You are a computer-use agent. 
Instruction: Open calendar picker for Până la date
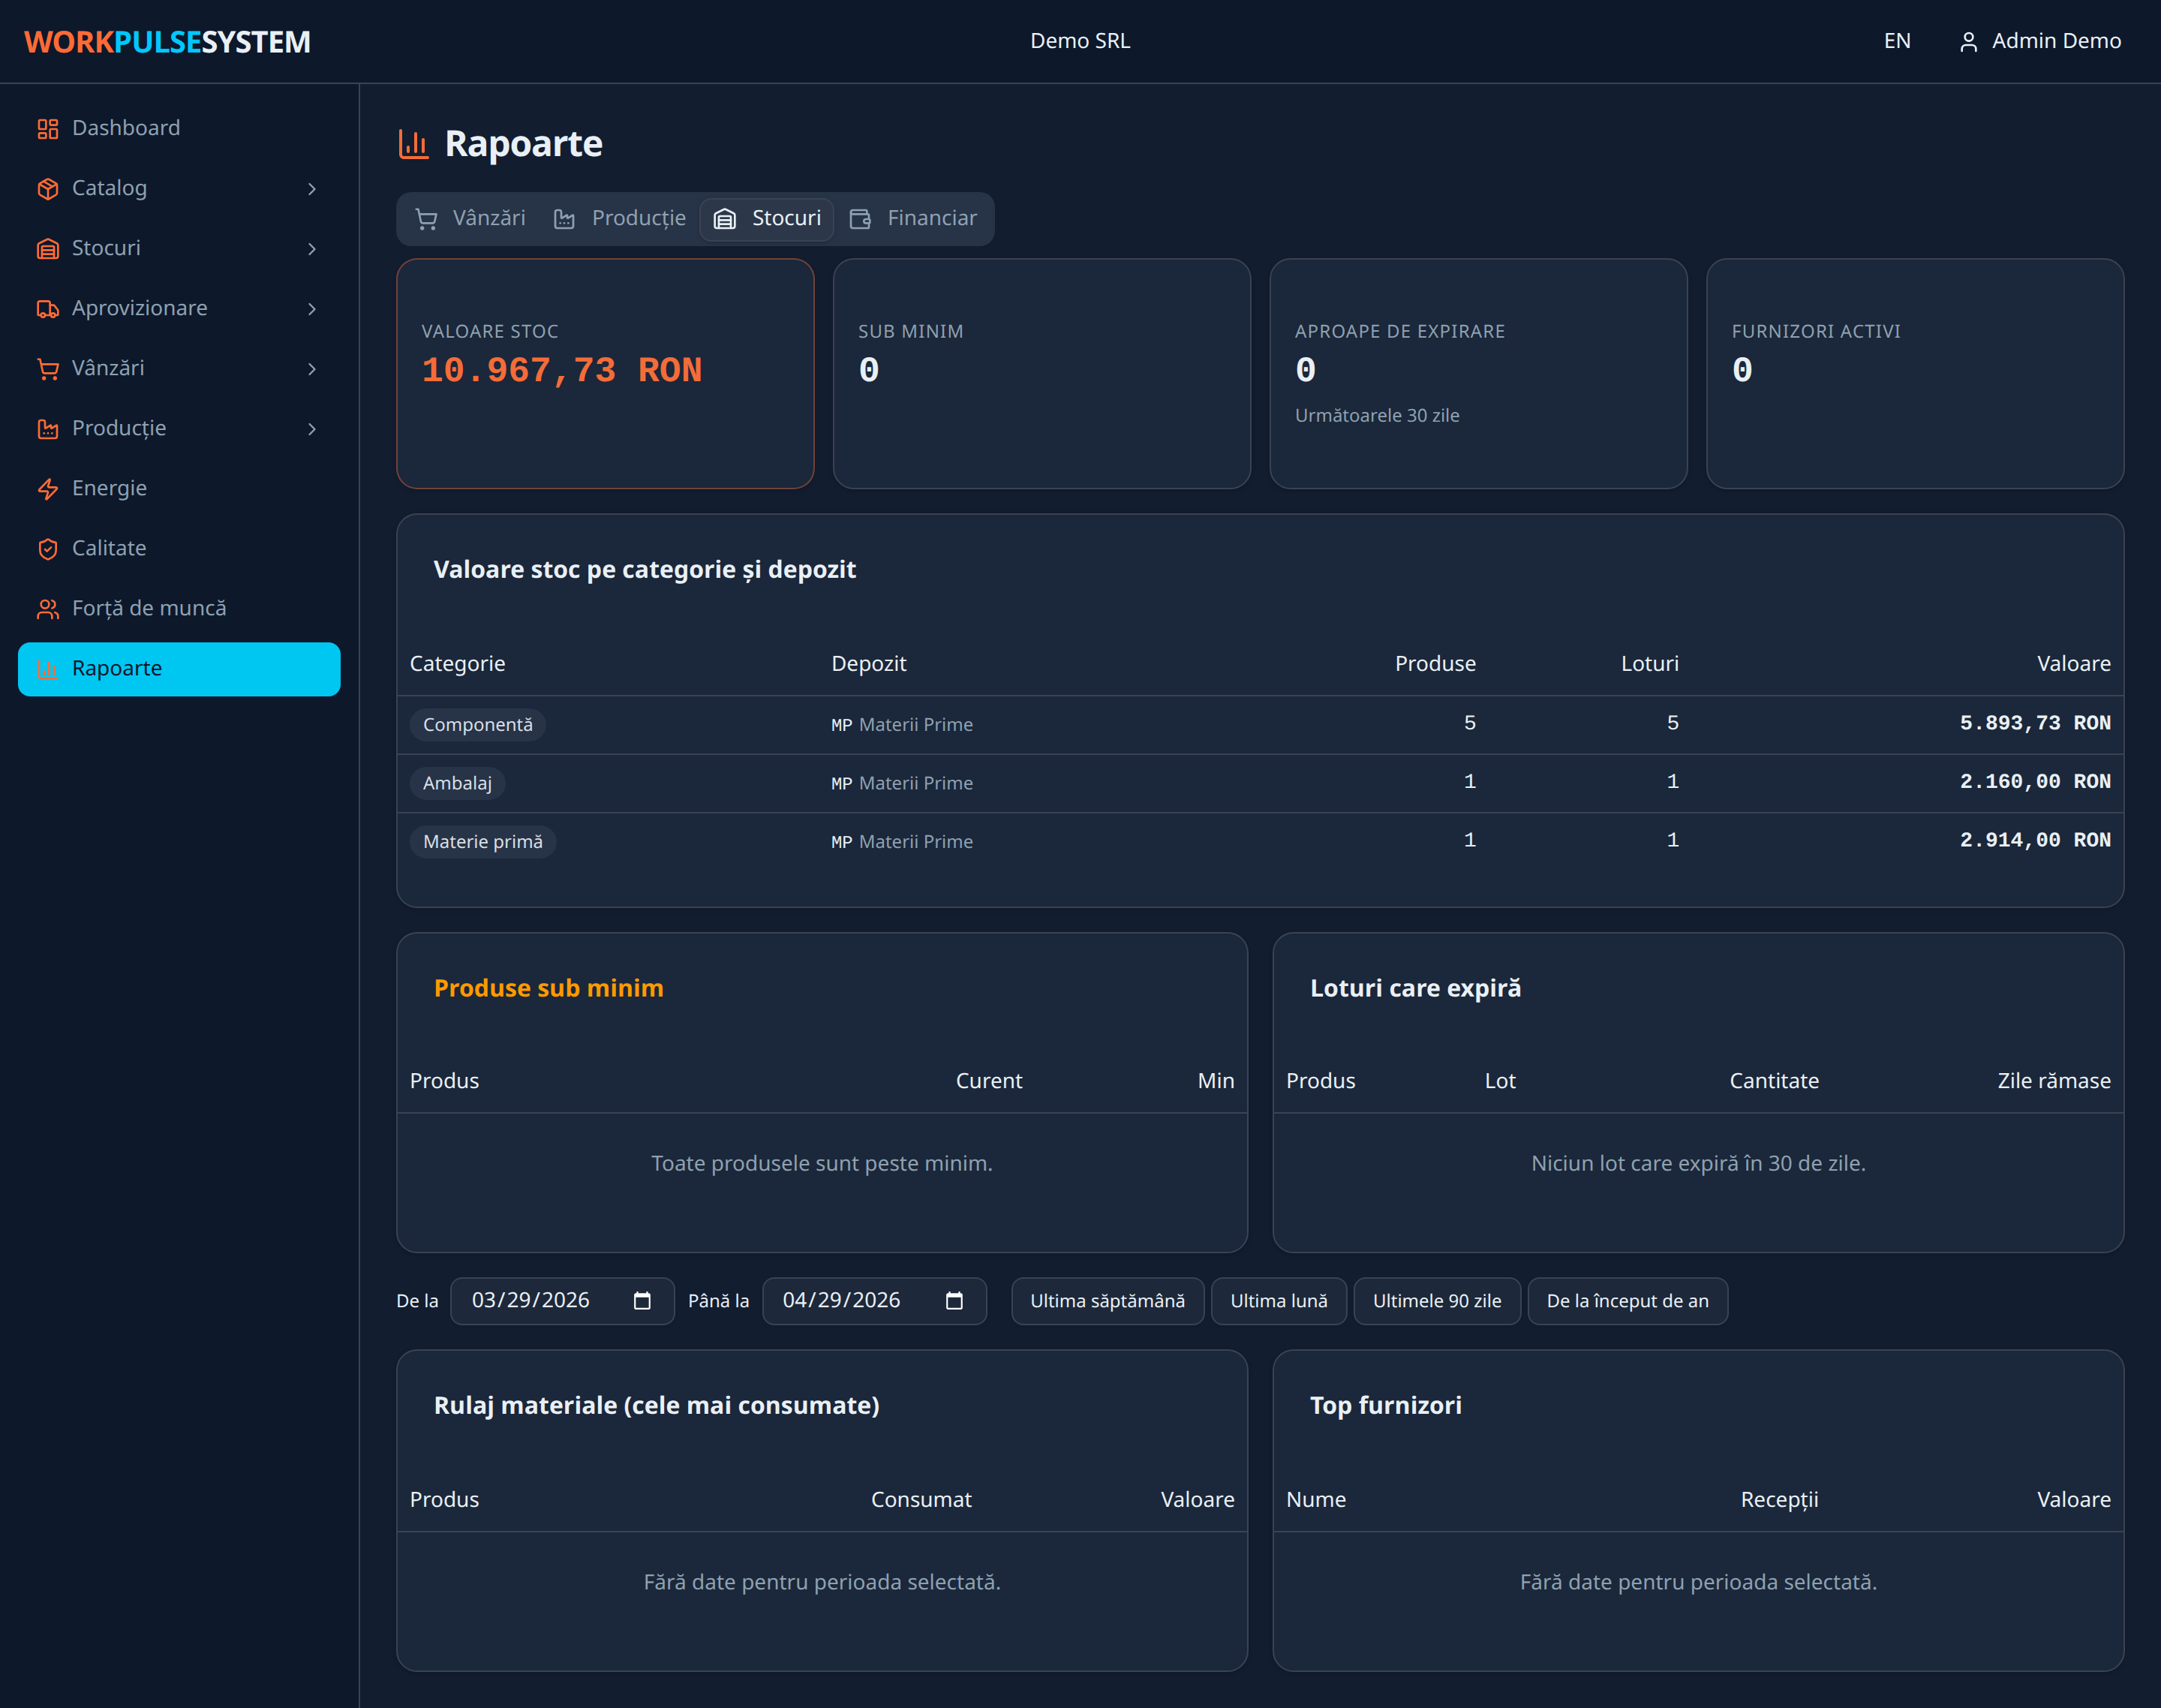pos(954,1301)
